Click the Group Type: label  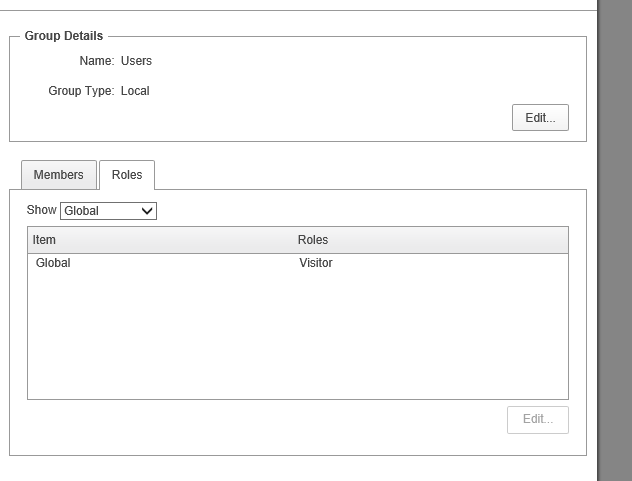pos(81,91)
